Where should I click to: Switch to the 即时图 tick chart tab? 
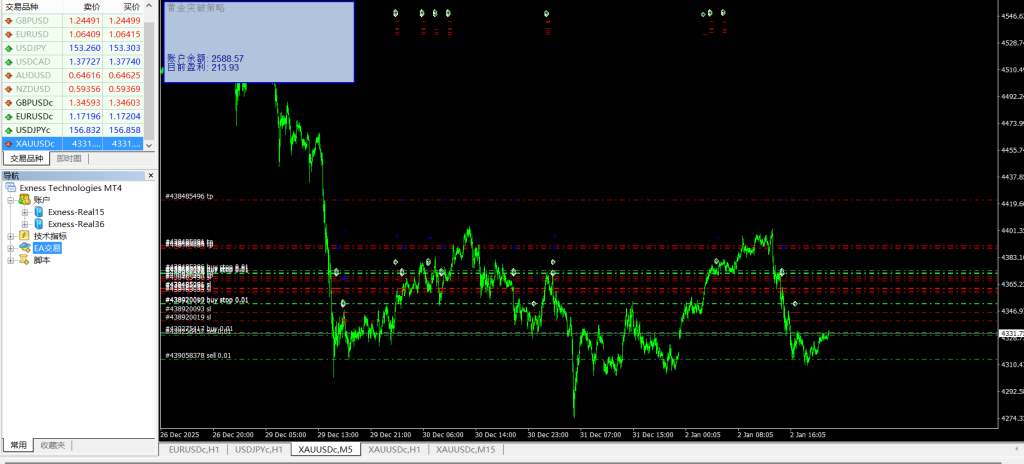pos(69,159)
